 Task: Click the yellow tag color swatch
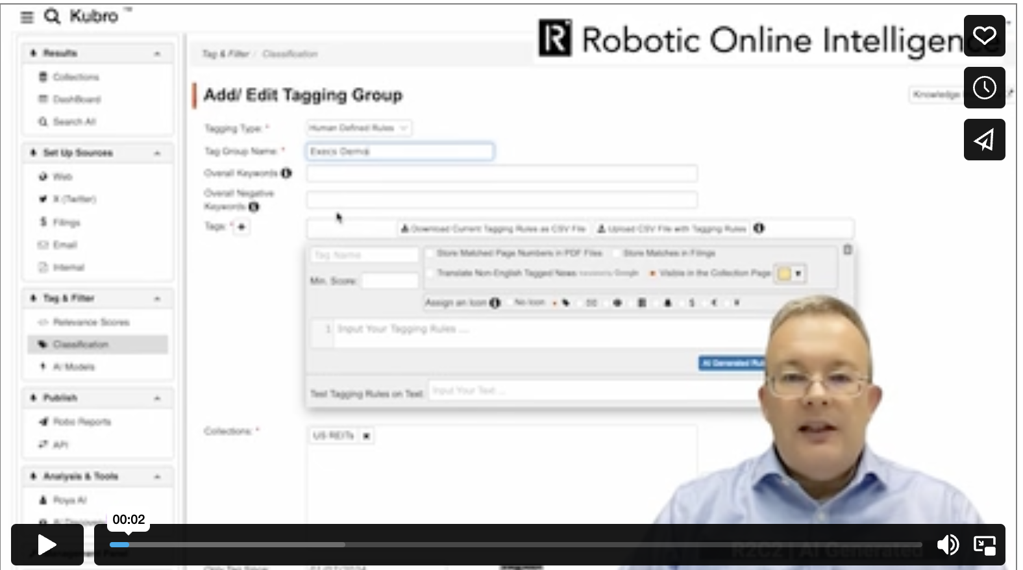(784, 274)
